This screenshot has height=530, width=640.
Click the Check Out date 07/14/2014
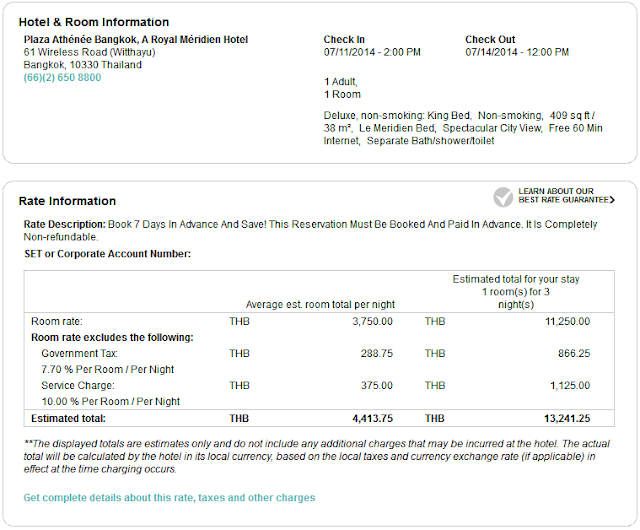515,52
